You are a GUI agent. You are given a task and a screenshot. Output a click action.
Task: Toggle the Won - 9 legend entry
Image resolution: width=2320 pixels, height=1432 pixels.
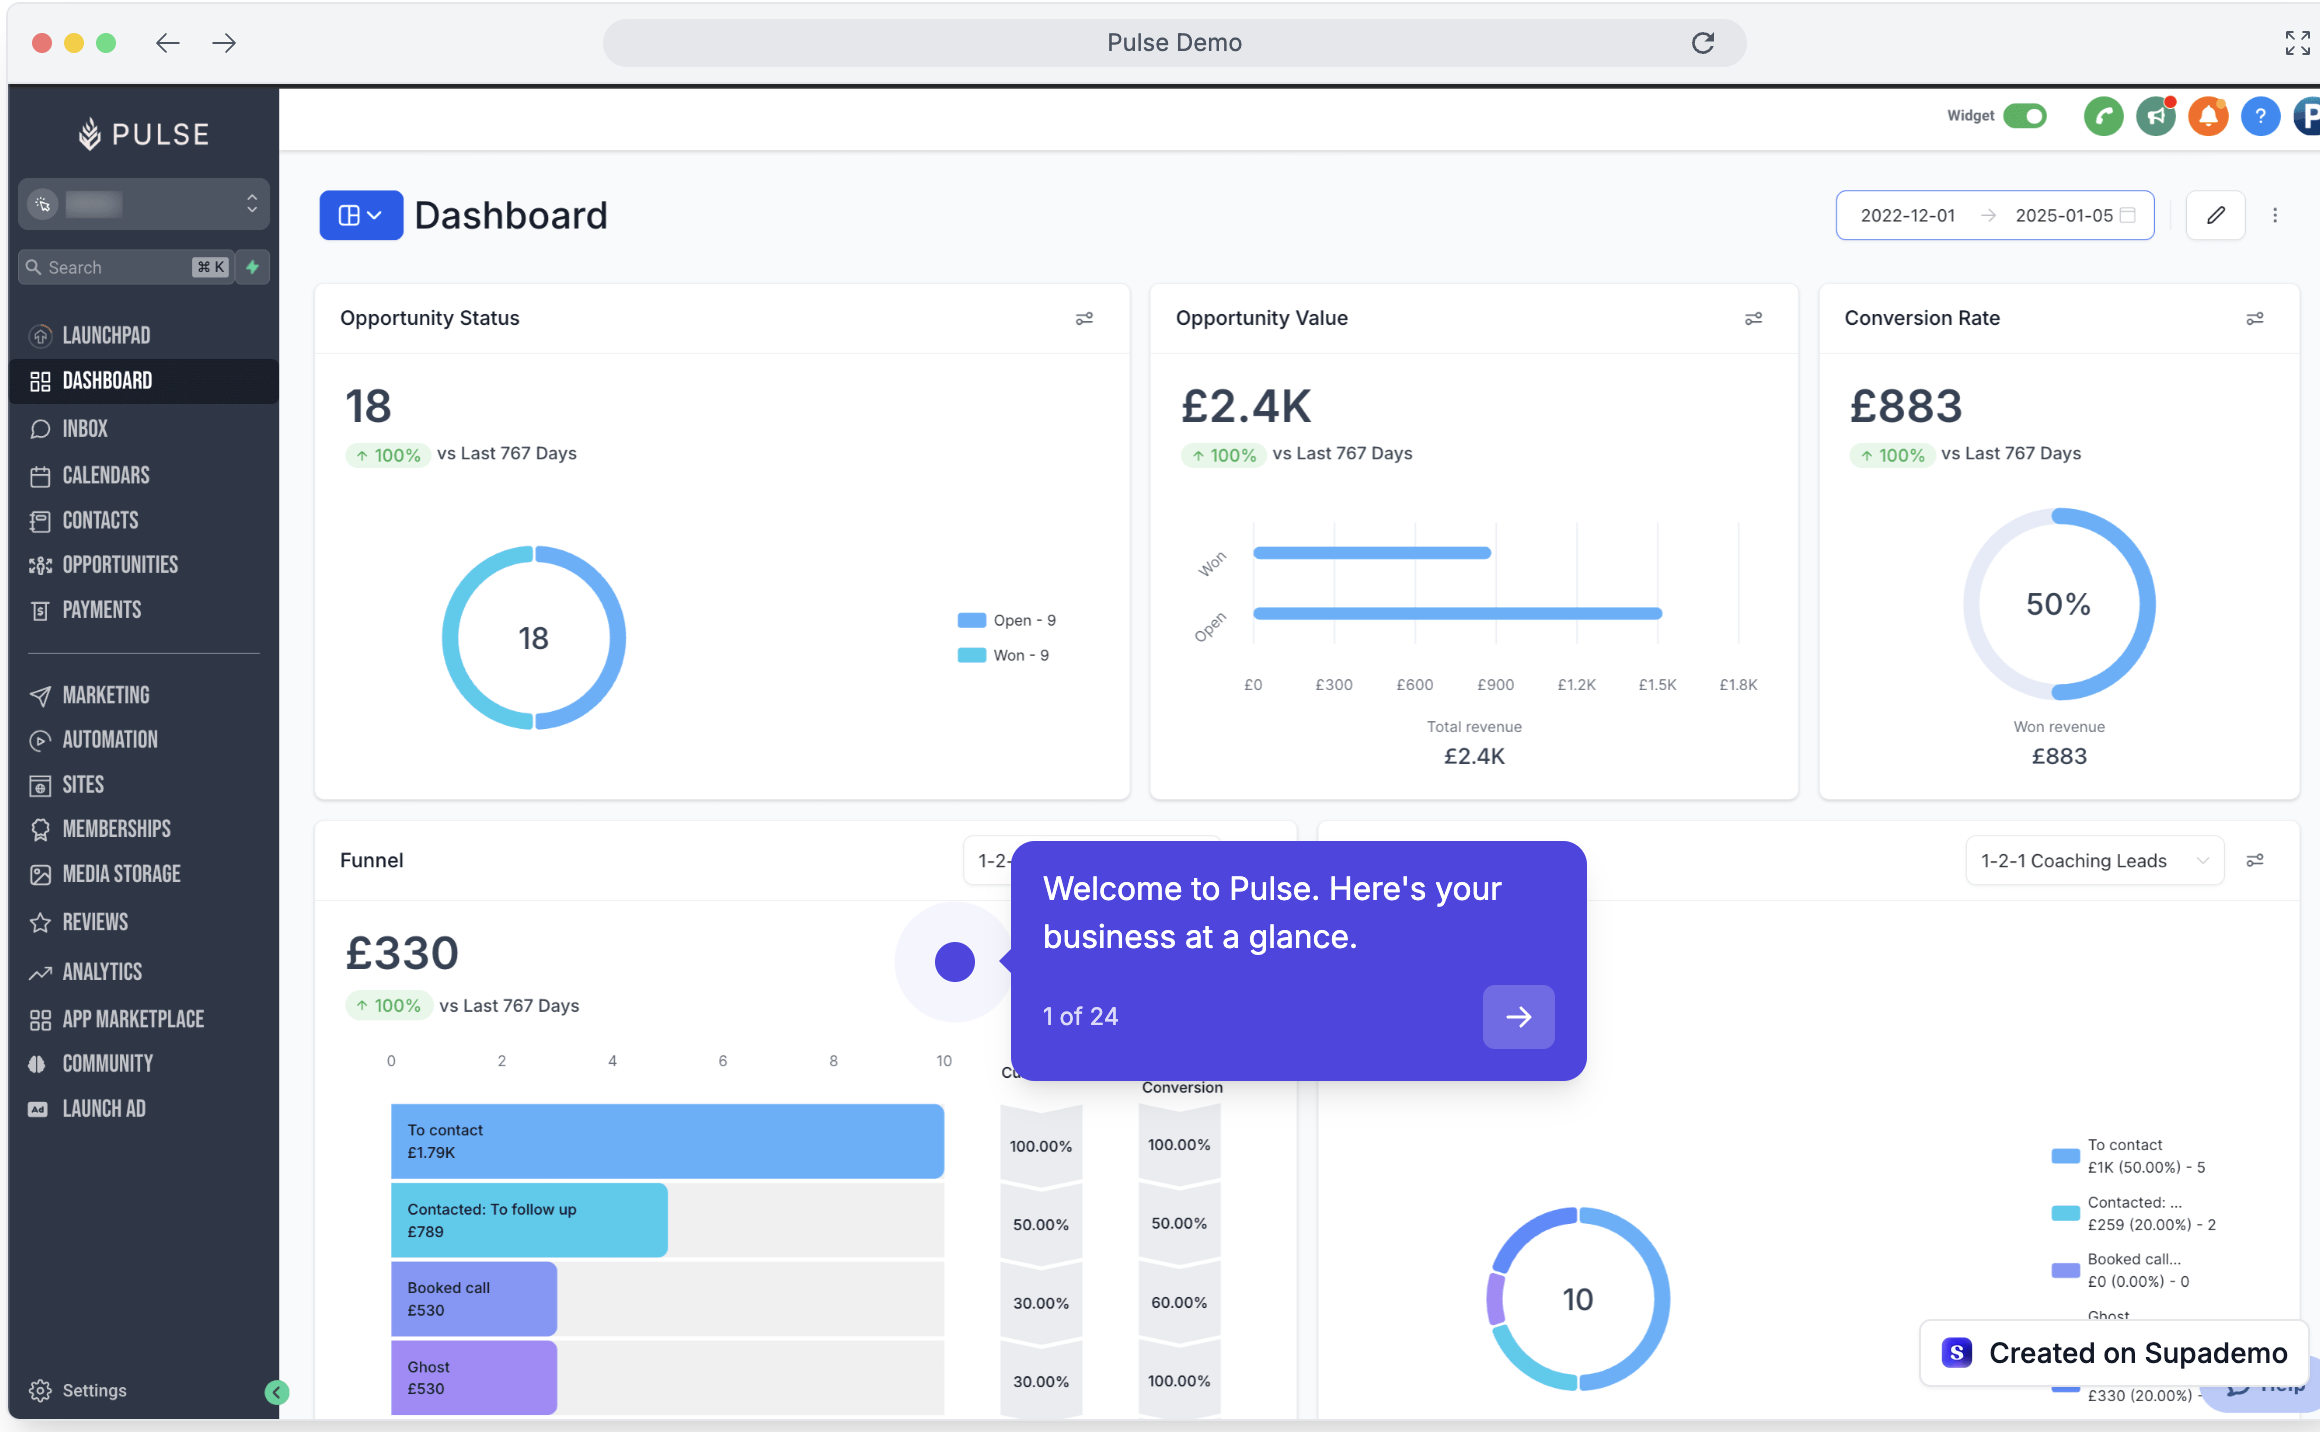[1004, 655]
